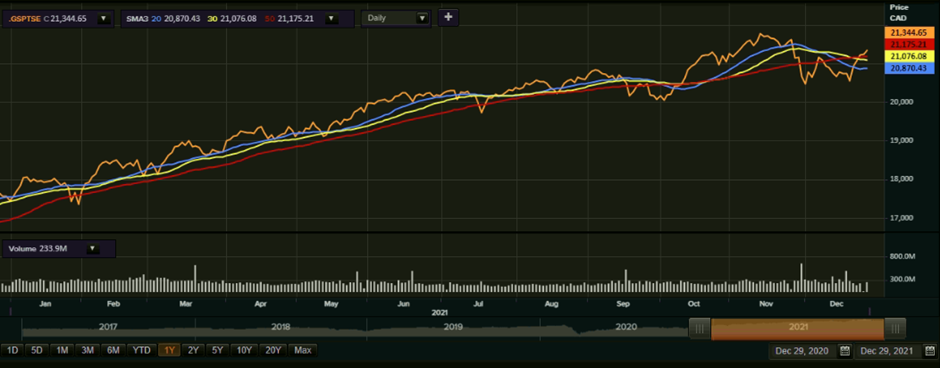Click 2020 in the navigator timeline
This screenshot has height=368, width=940.
pos(626,327)
